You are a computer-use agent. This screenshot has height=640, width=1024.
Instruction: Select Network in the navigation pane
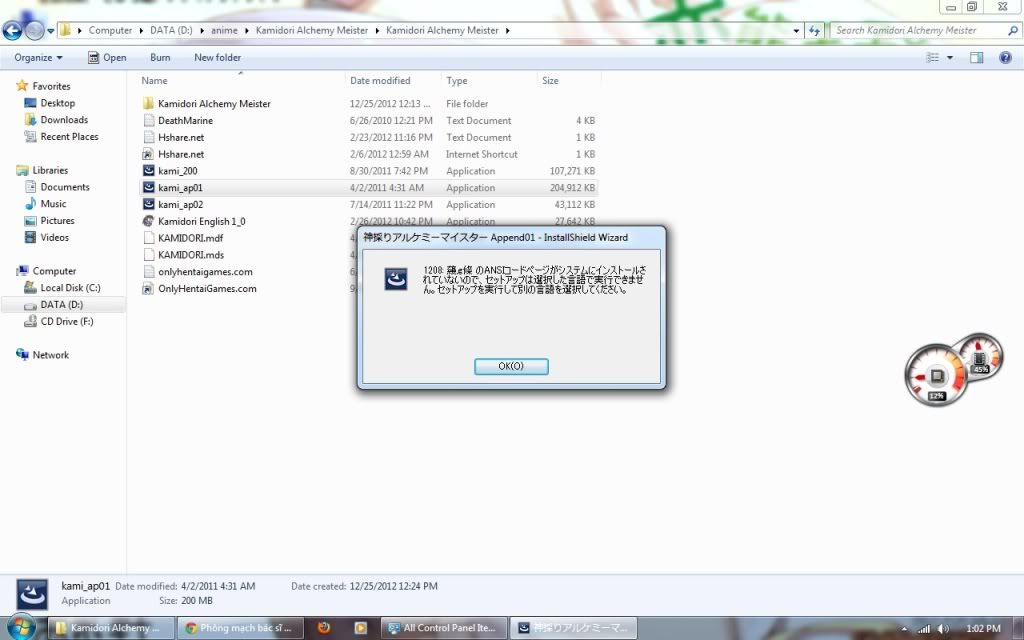click(x=50, y=355)
